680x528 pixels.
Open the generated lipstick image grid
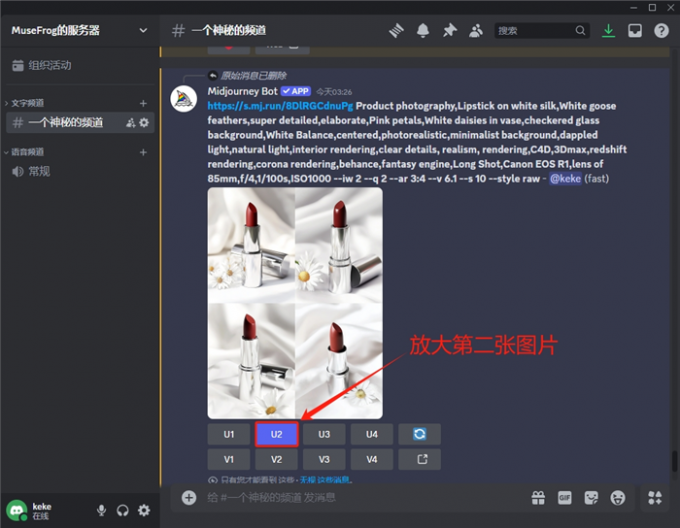coord(295,303)
